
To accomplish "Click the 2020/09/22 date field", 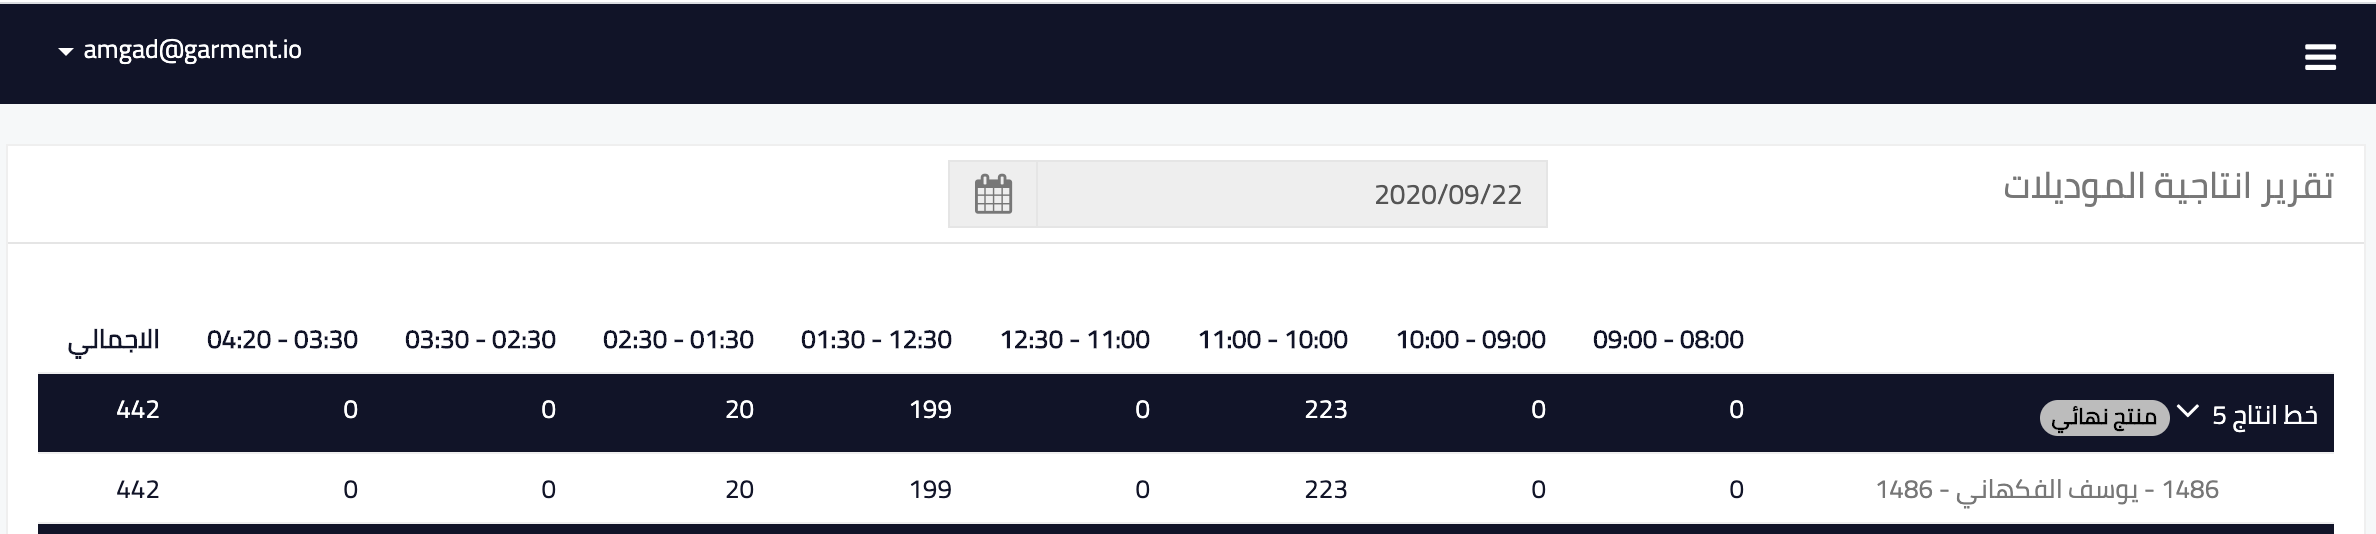I will 1292,194.
